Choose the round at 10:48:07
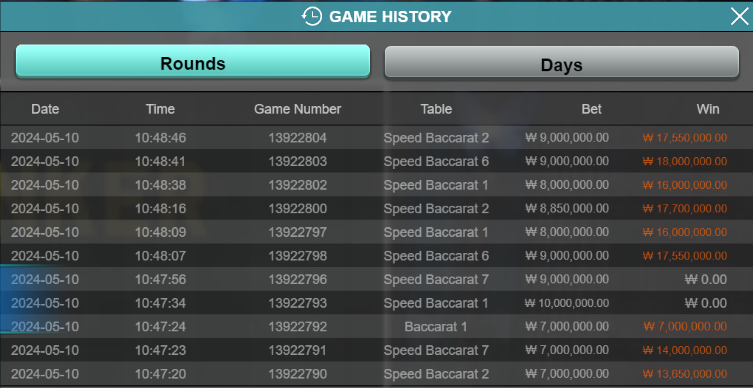The height and width of the screenshot is (388, 753). coord(376,255)
